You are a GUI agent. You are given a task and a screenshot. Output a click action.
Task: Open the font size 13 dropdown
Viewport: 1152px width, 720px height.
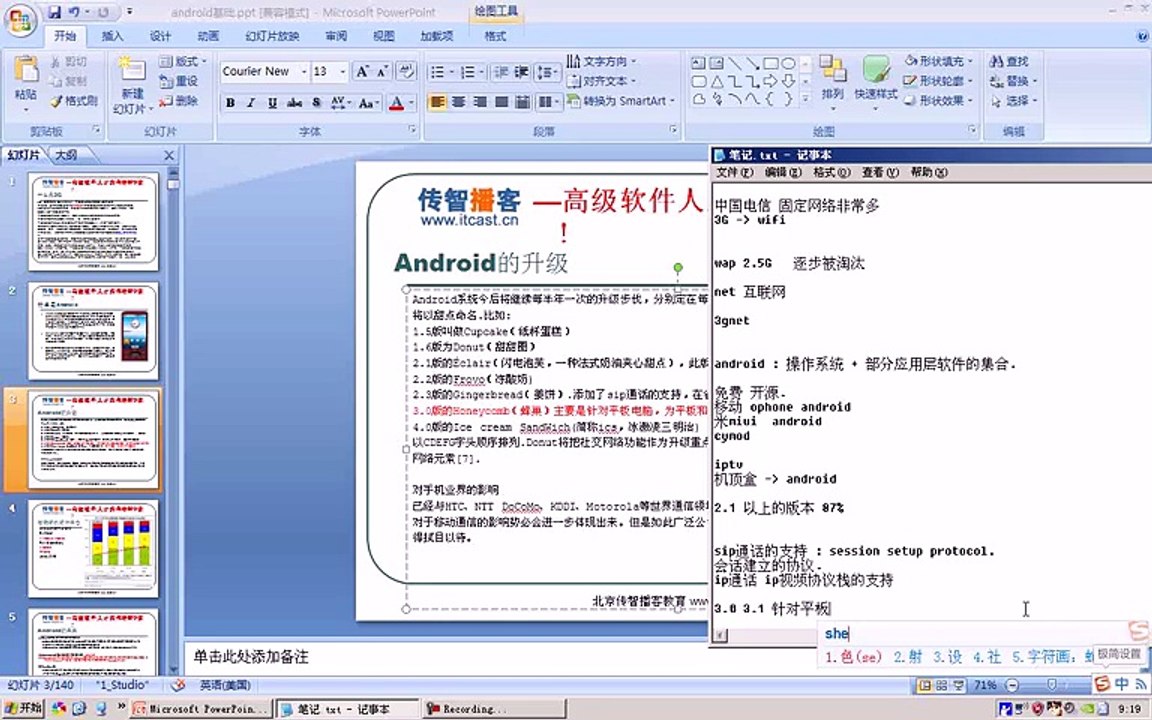pos(343,71)
